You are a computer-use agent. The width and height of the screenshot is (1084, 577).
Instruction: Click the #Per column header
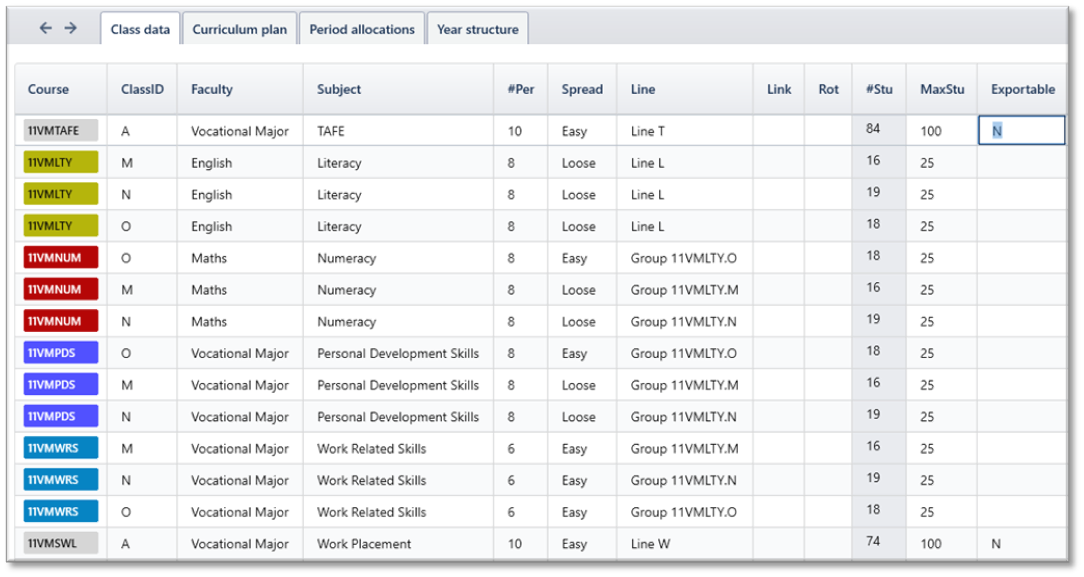[521, 89]
